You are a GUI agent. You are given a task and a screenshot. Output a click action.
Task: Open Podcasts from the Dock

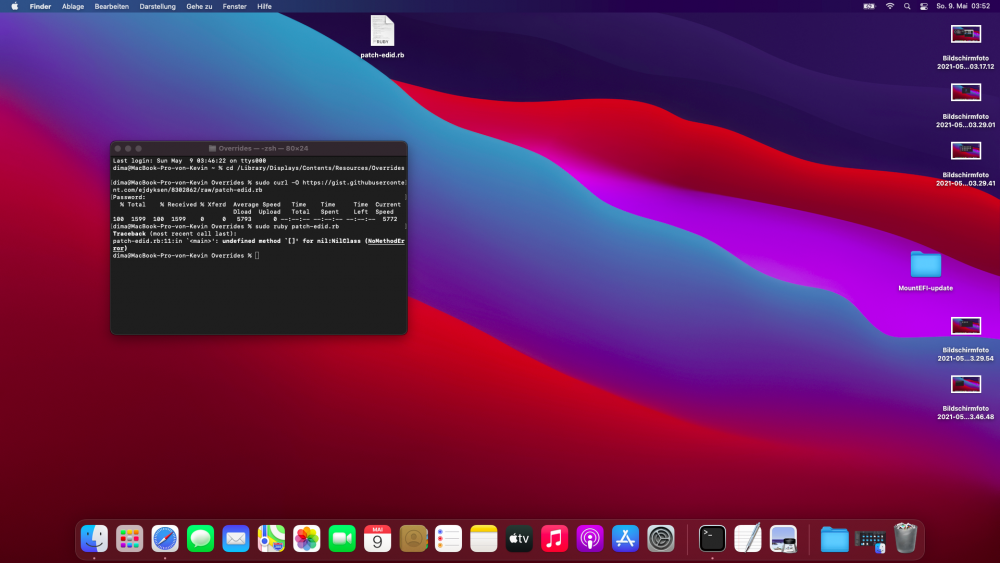[590, 539]
